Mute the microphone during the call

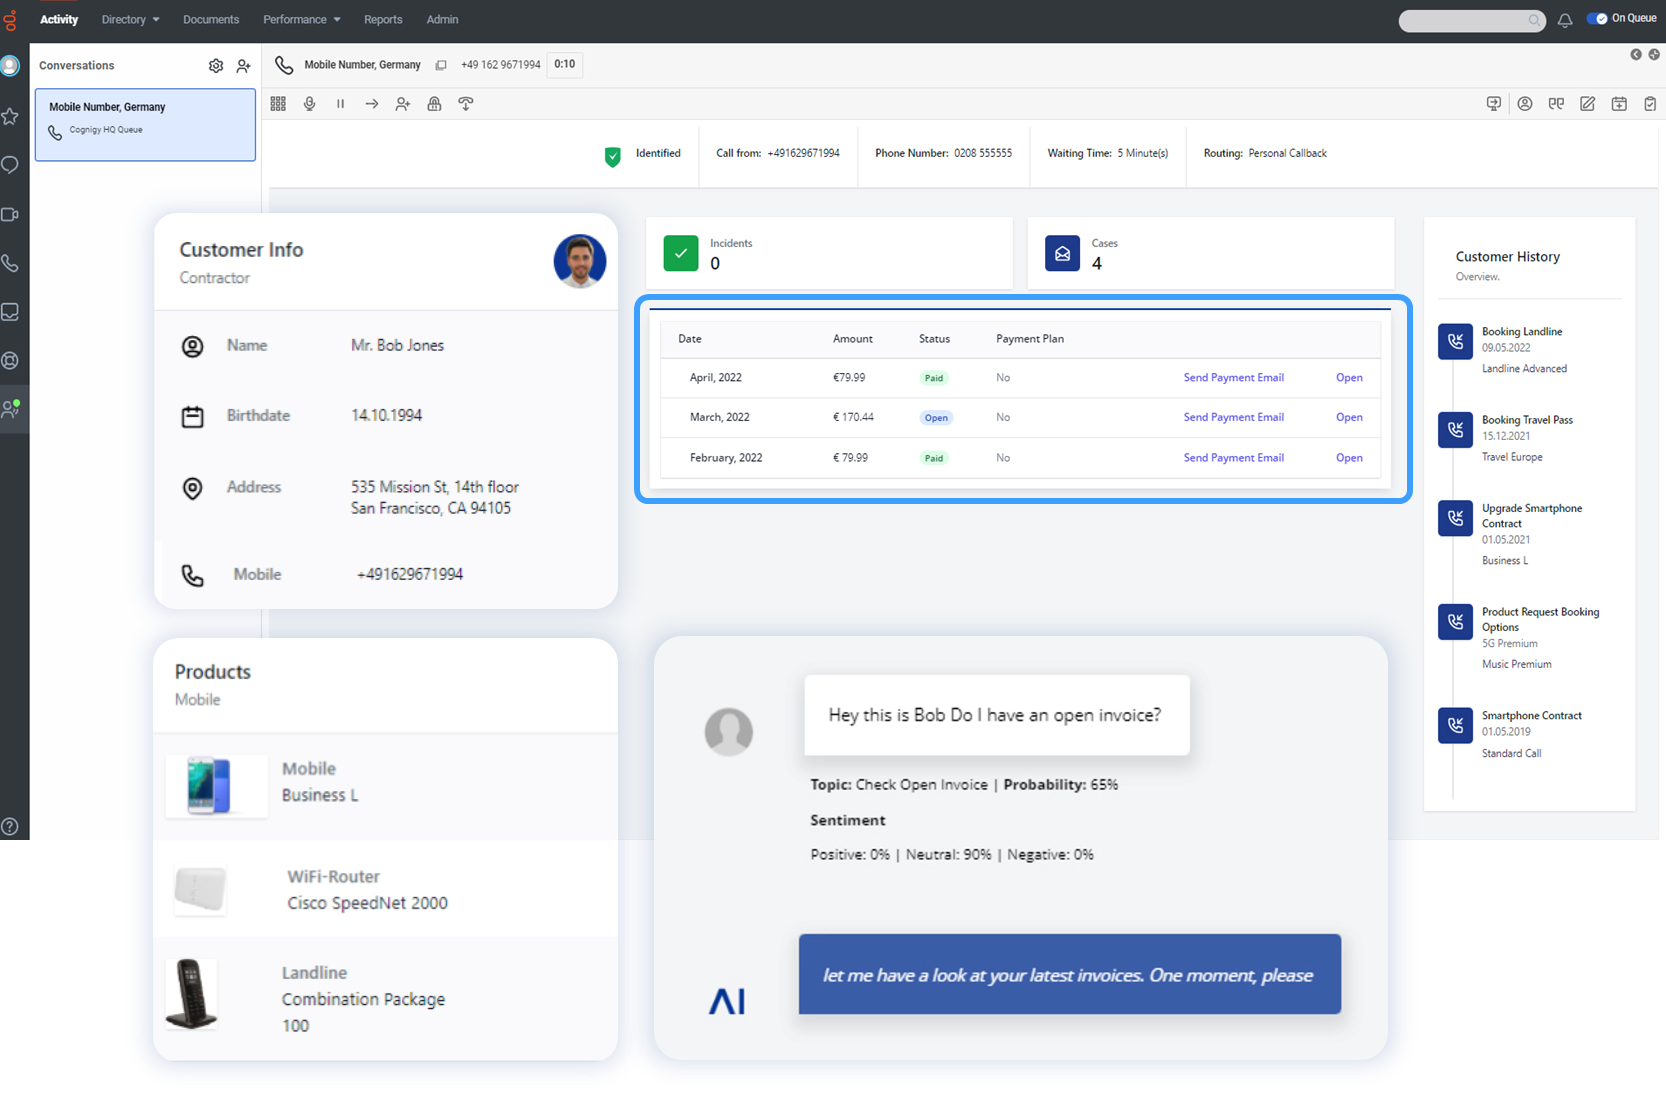[x=309, y=103]
